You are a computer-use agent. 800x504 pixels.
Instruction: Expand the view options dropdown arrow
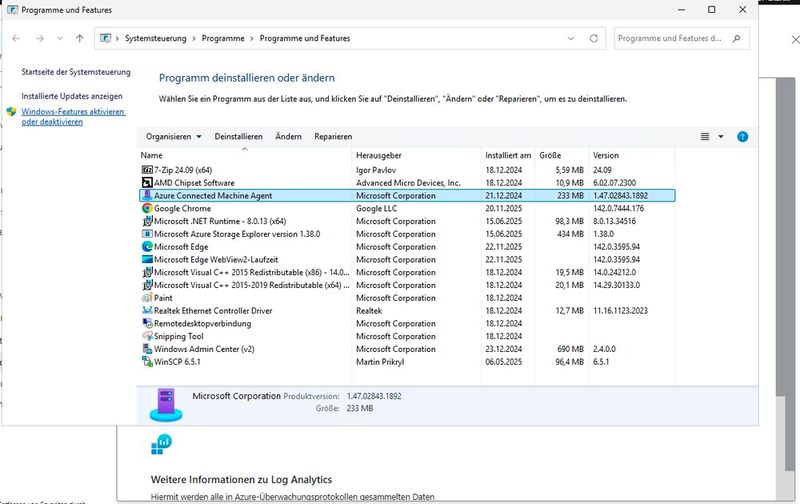click(720, 136)
